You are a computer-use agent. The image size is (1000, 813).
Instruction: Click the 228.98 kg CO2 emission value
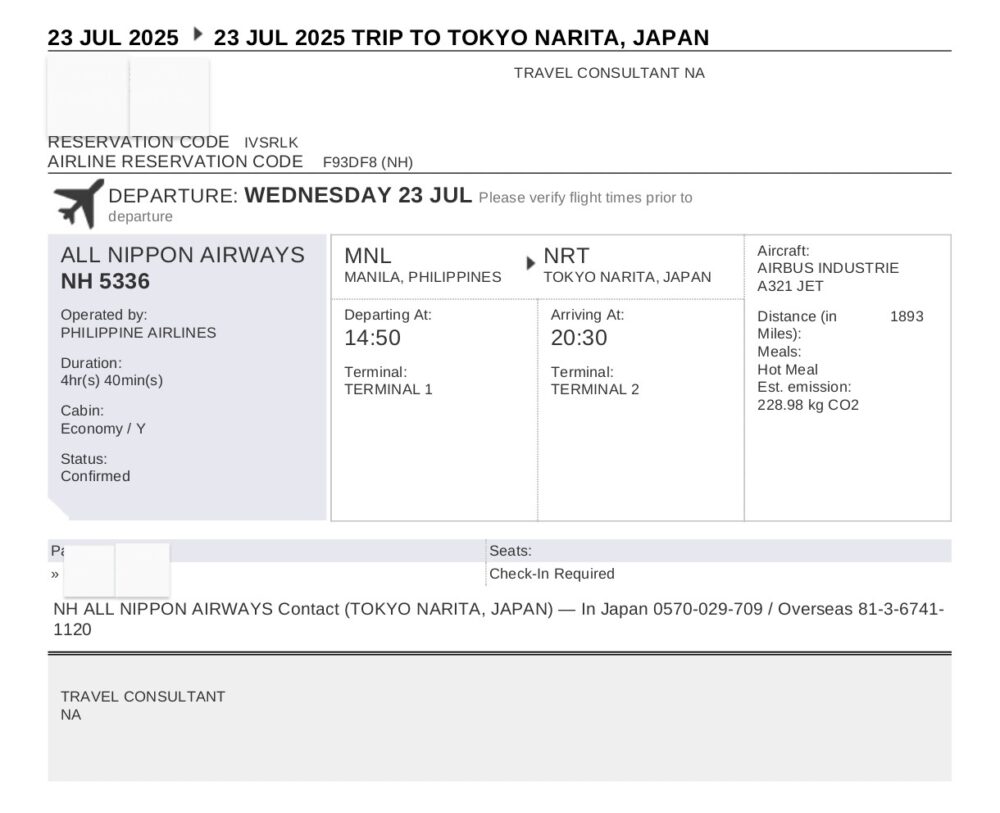coord(808,406)
